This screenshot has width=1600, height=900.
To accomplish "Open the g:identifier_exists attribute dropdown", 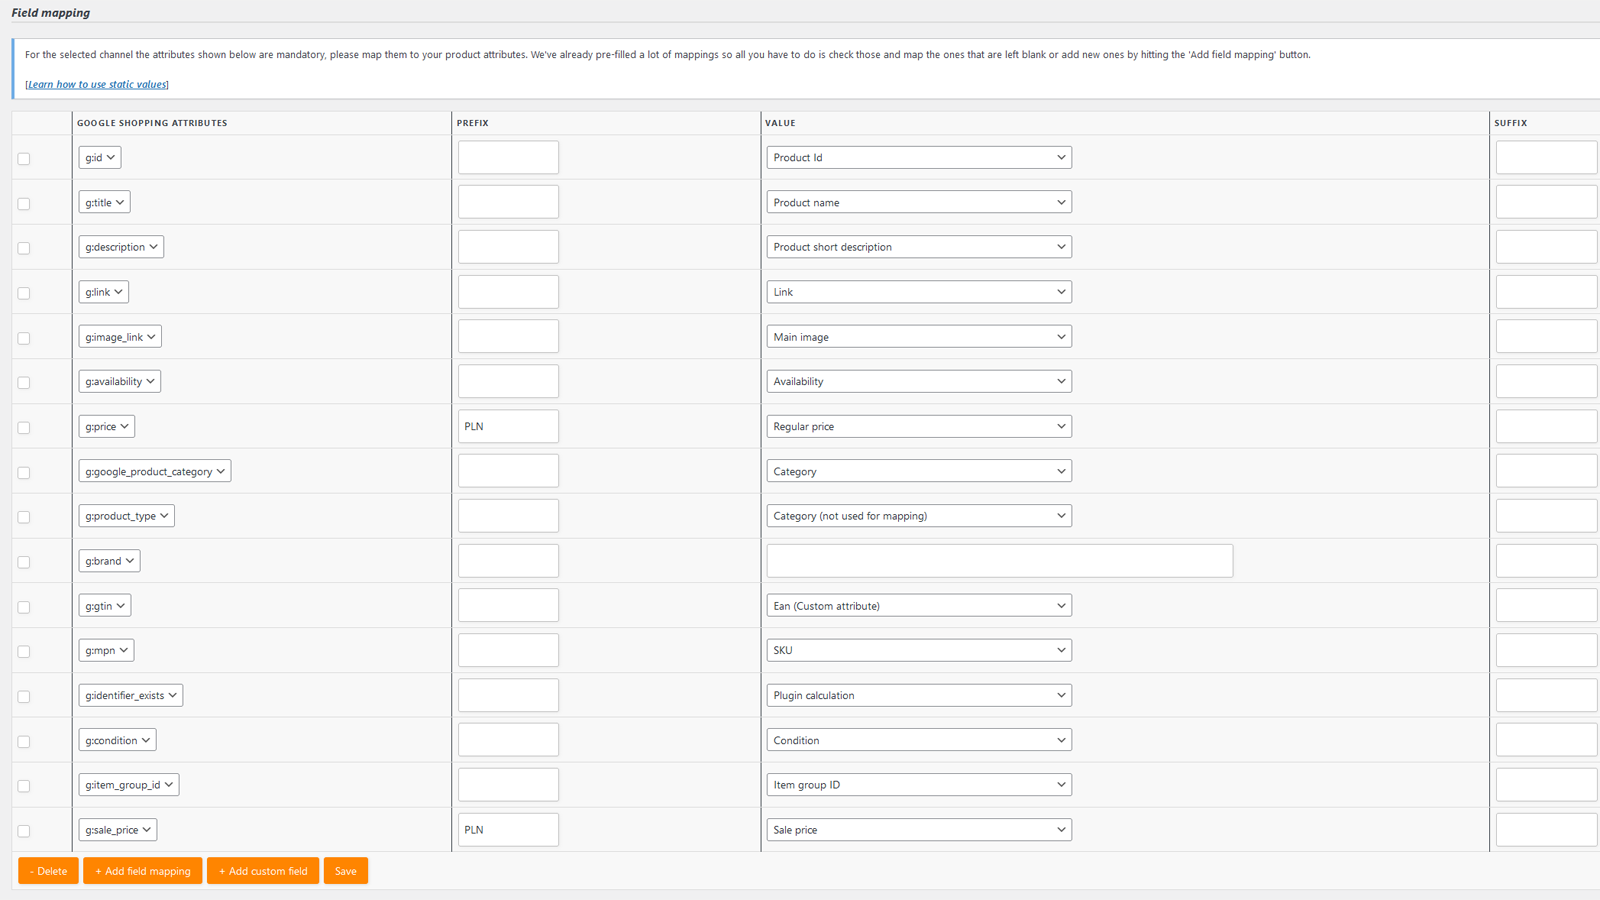I will click(x=131, y=695).
